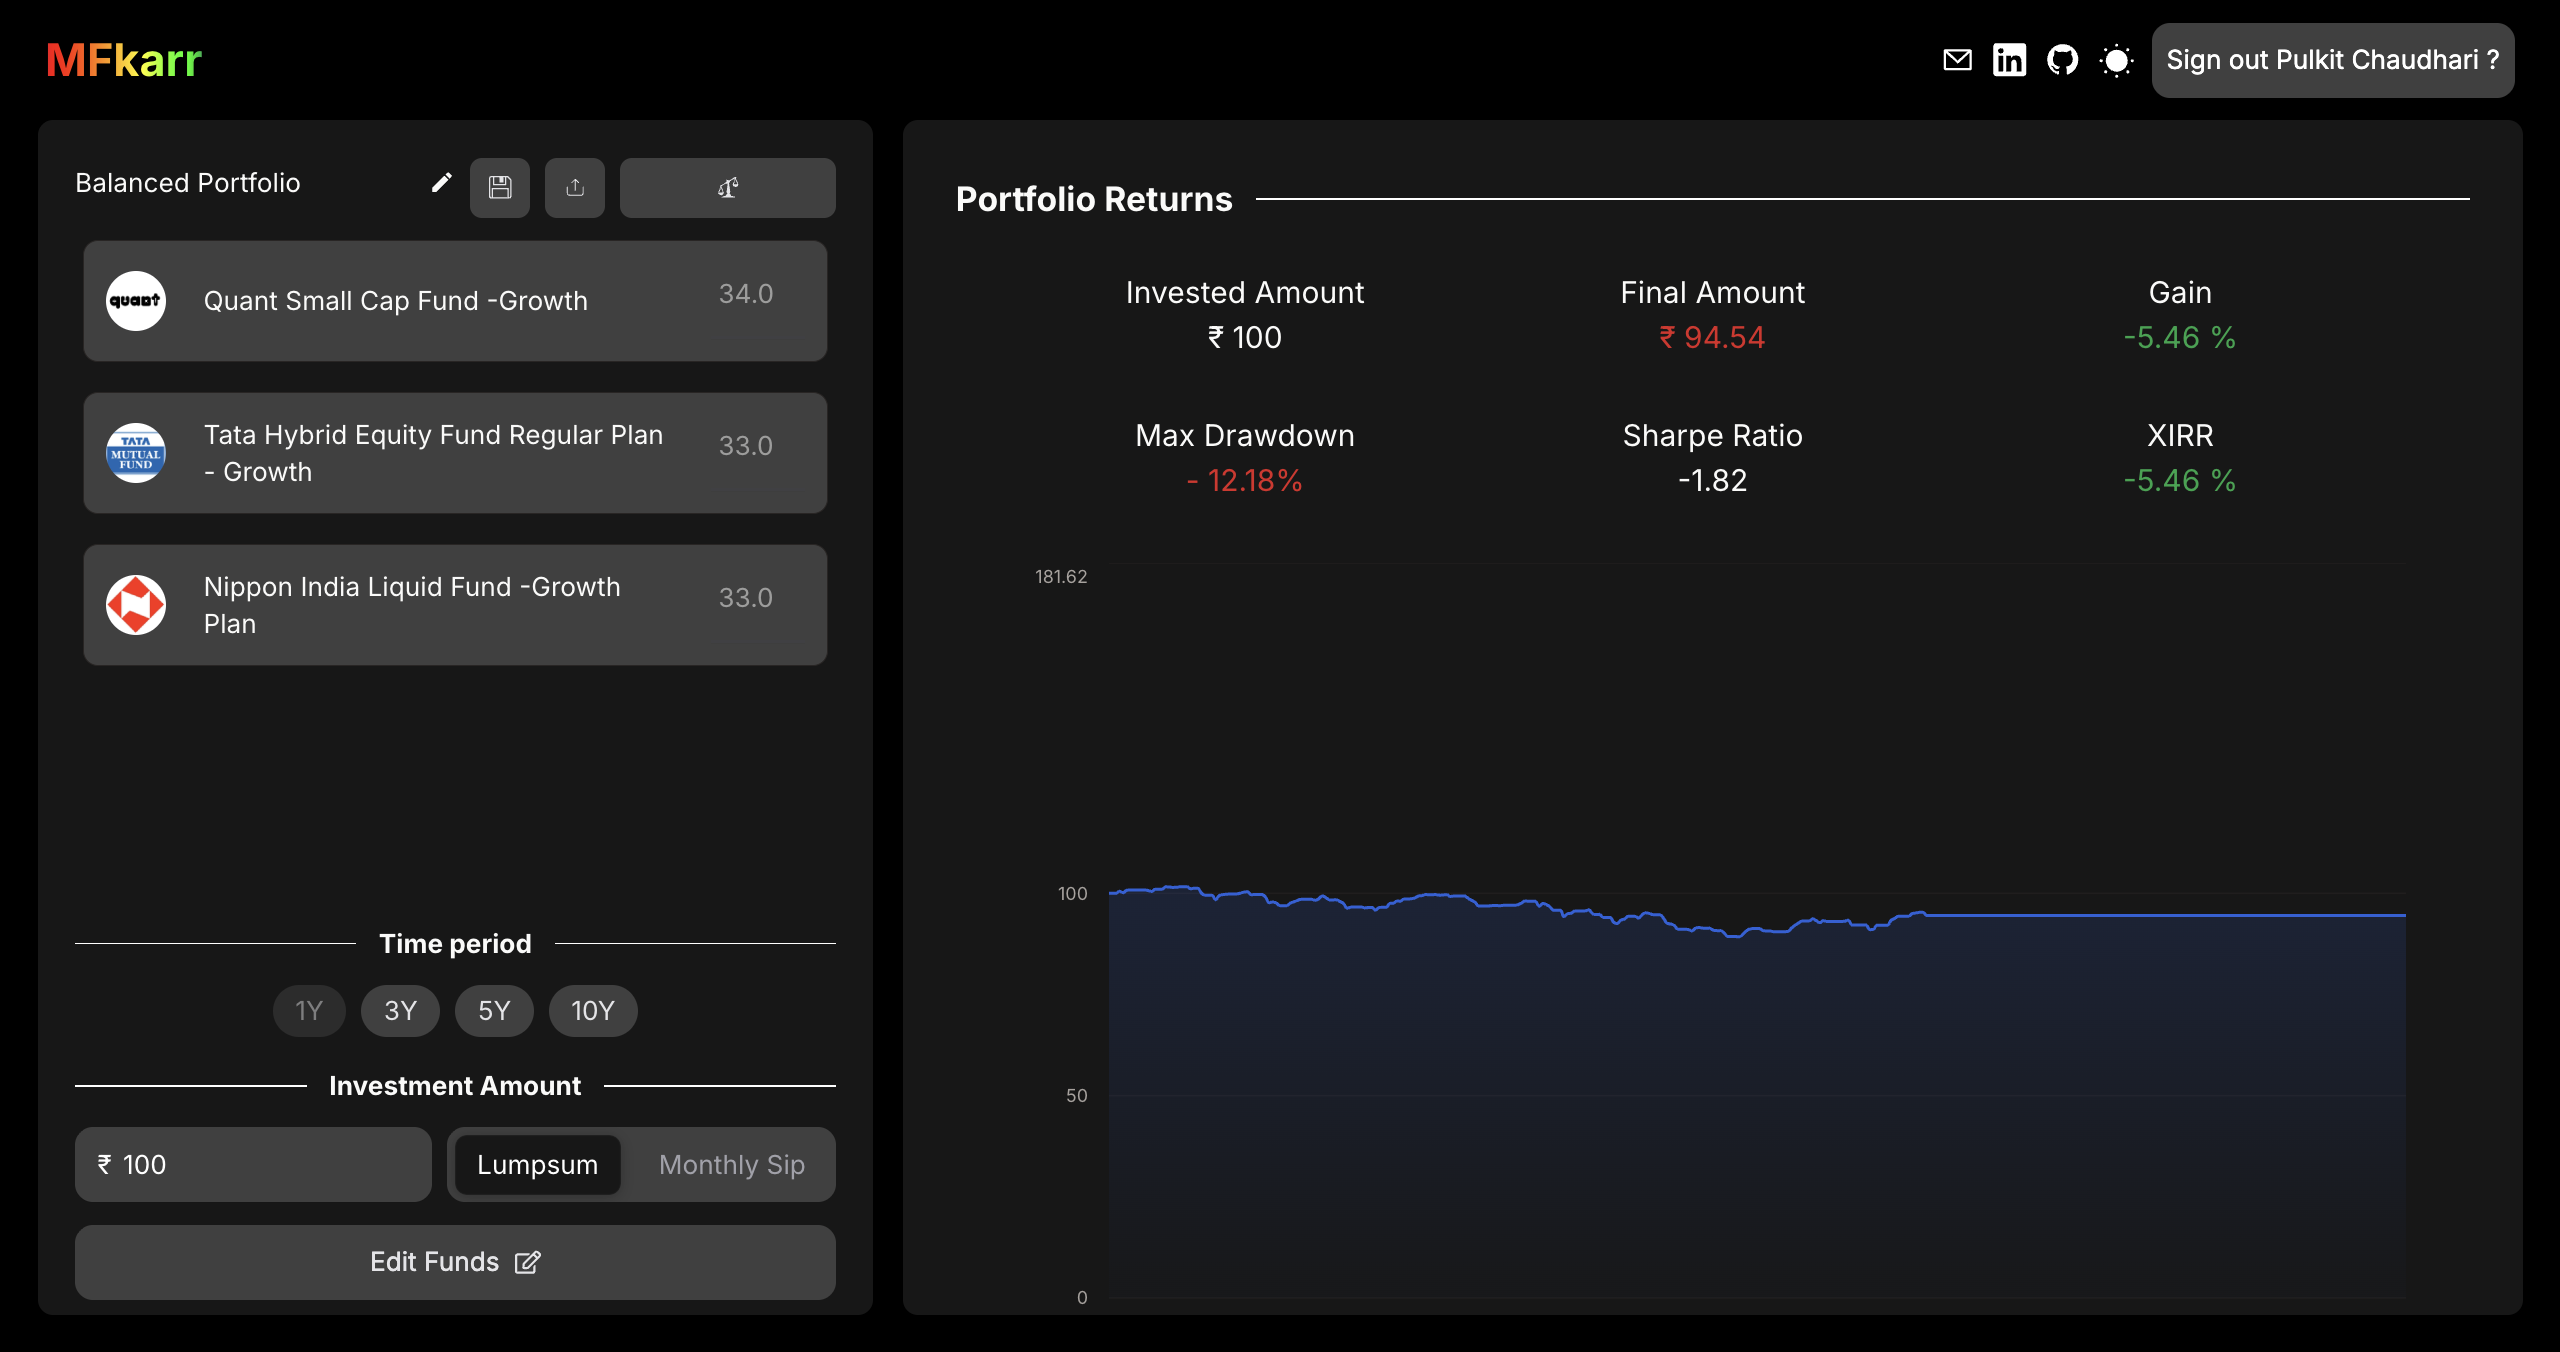Select the 1Y time period
This screenshot has height=1352, width=2560.
[309, 1010]
